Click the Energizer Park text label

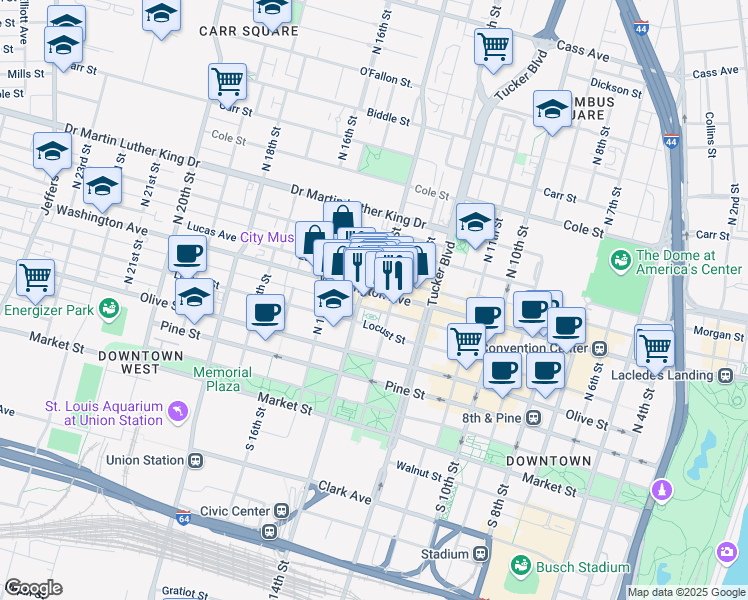click(x=49, y=310)
